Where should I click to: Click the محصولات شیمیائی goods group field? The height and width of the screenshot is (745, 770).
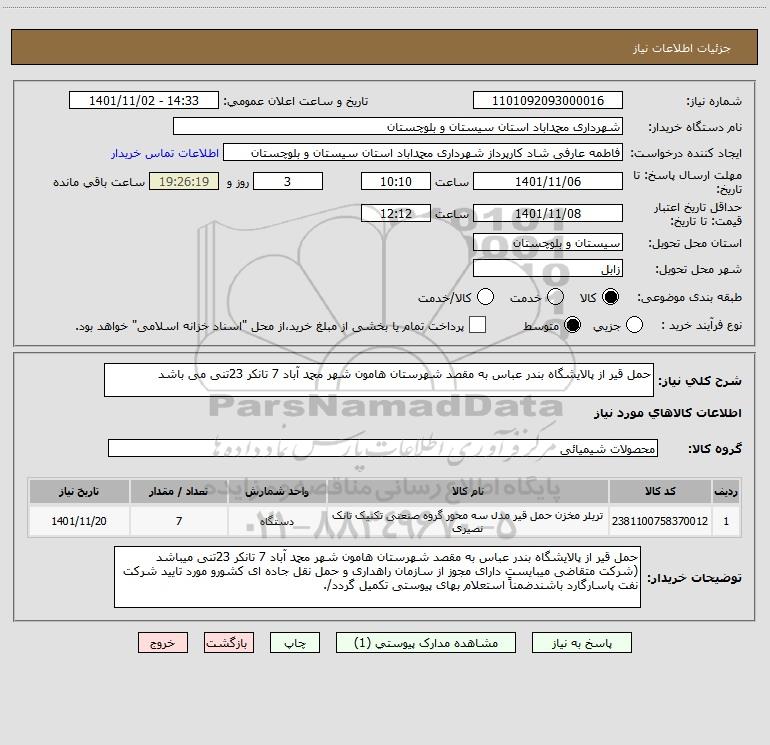tap(383, 448)
